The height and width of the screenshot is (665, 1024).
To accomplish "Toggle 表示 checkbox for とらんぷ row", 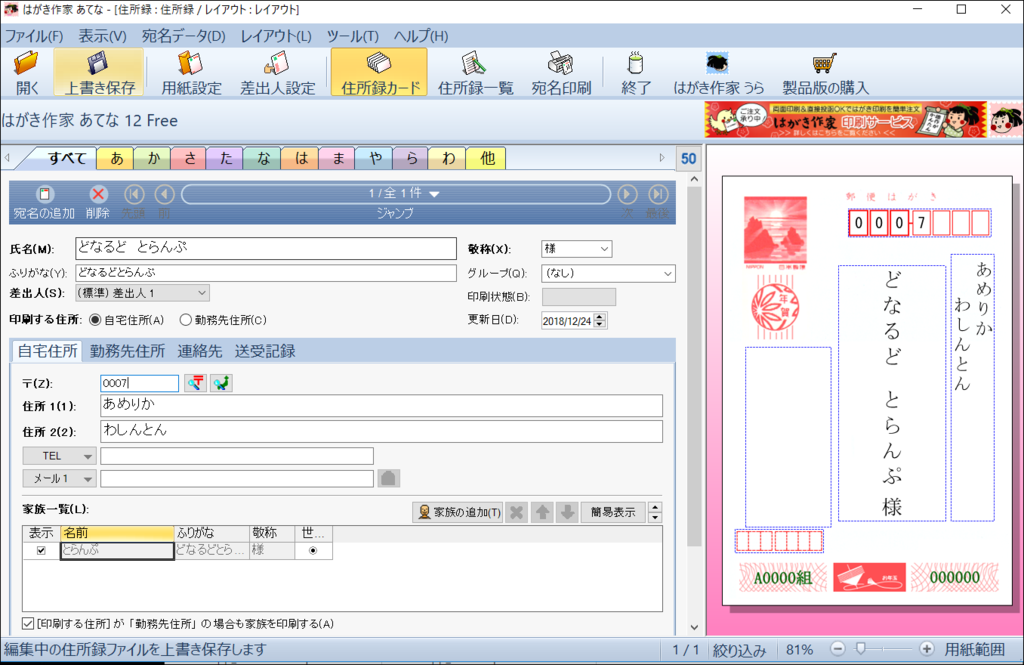I will [41, 550].
